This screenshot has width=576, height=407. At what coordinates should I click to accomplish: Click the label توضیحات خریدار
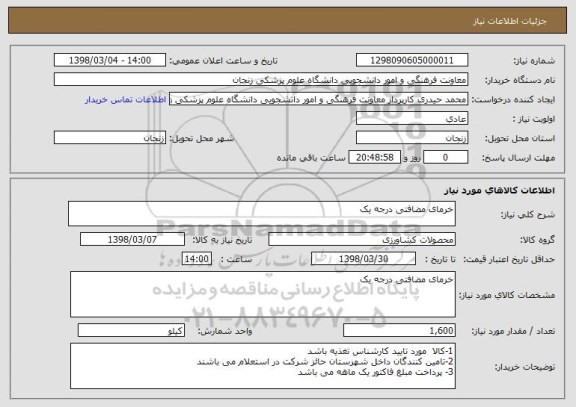(x=525, y=367)
